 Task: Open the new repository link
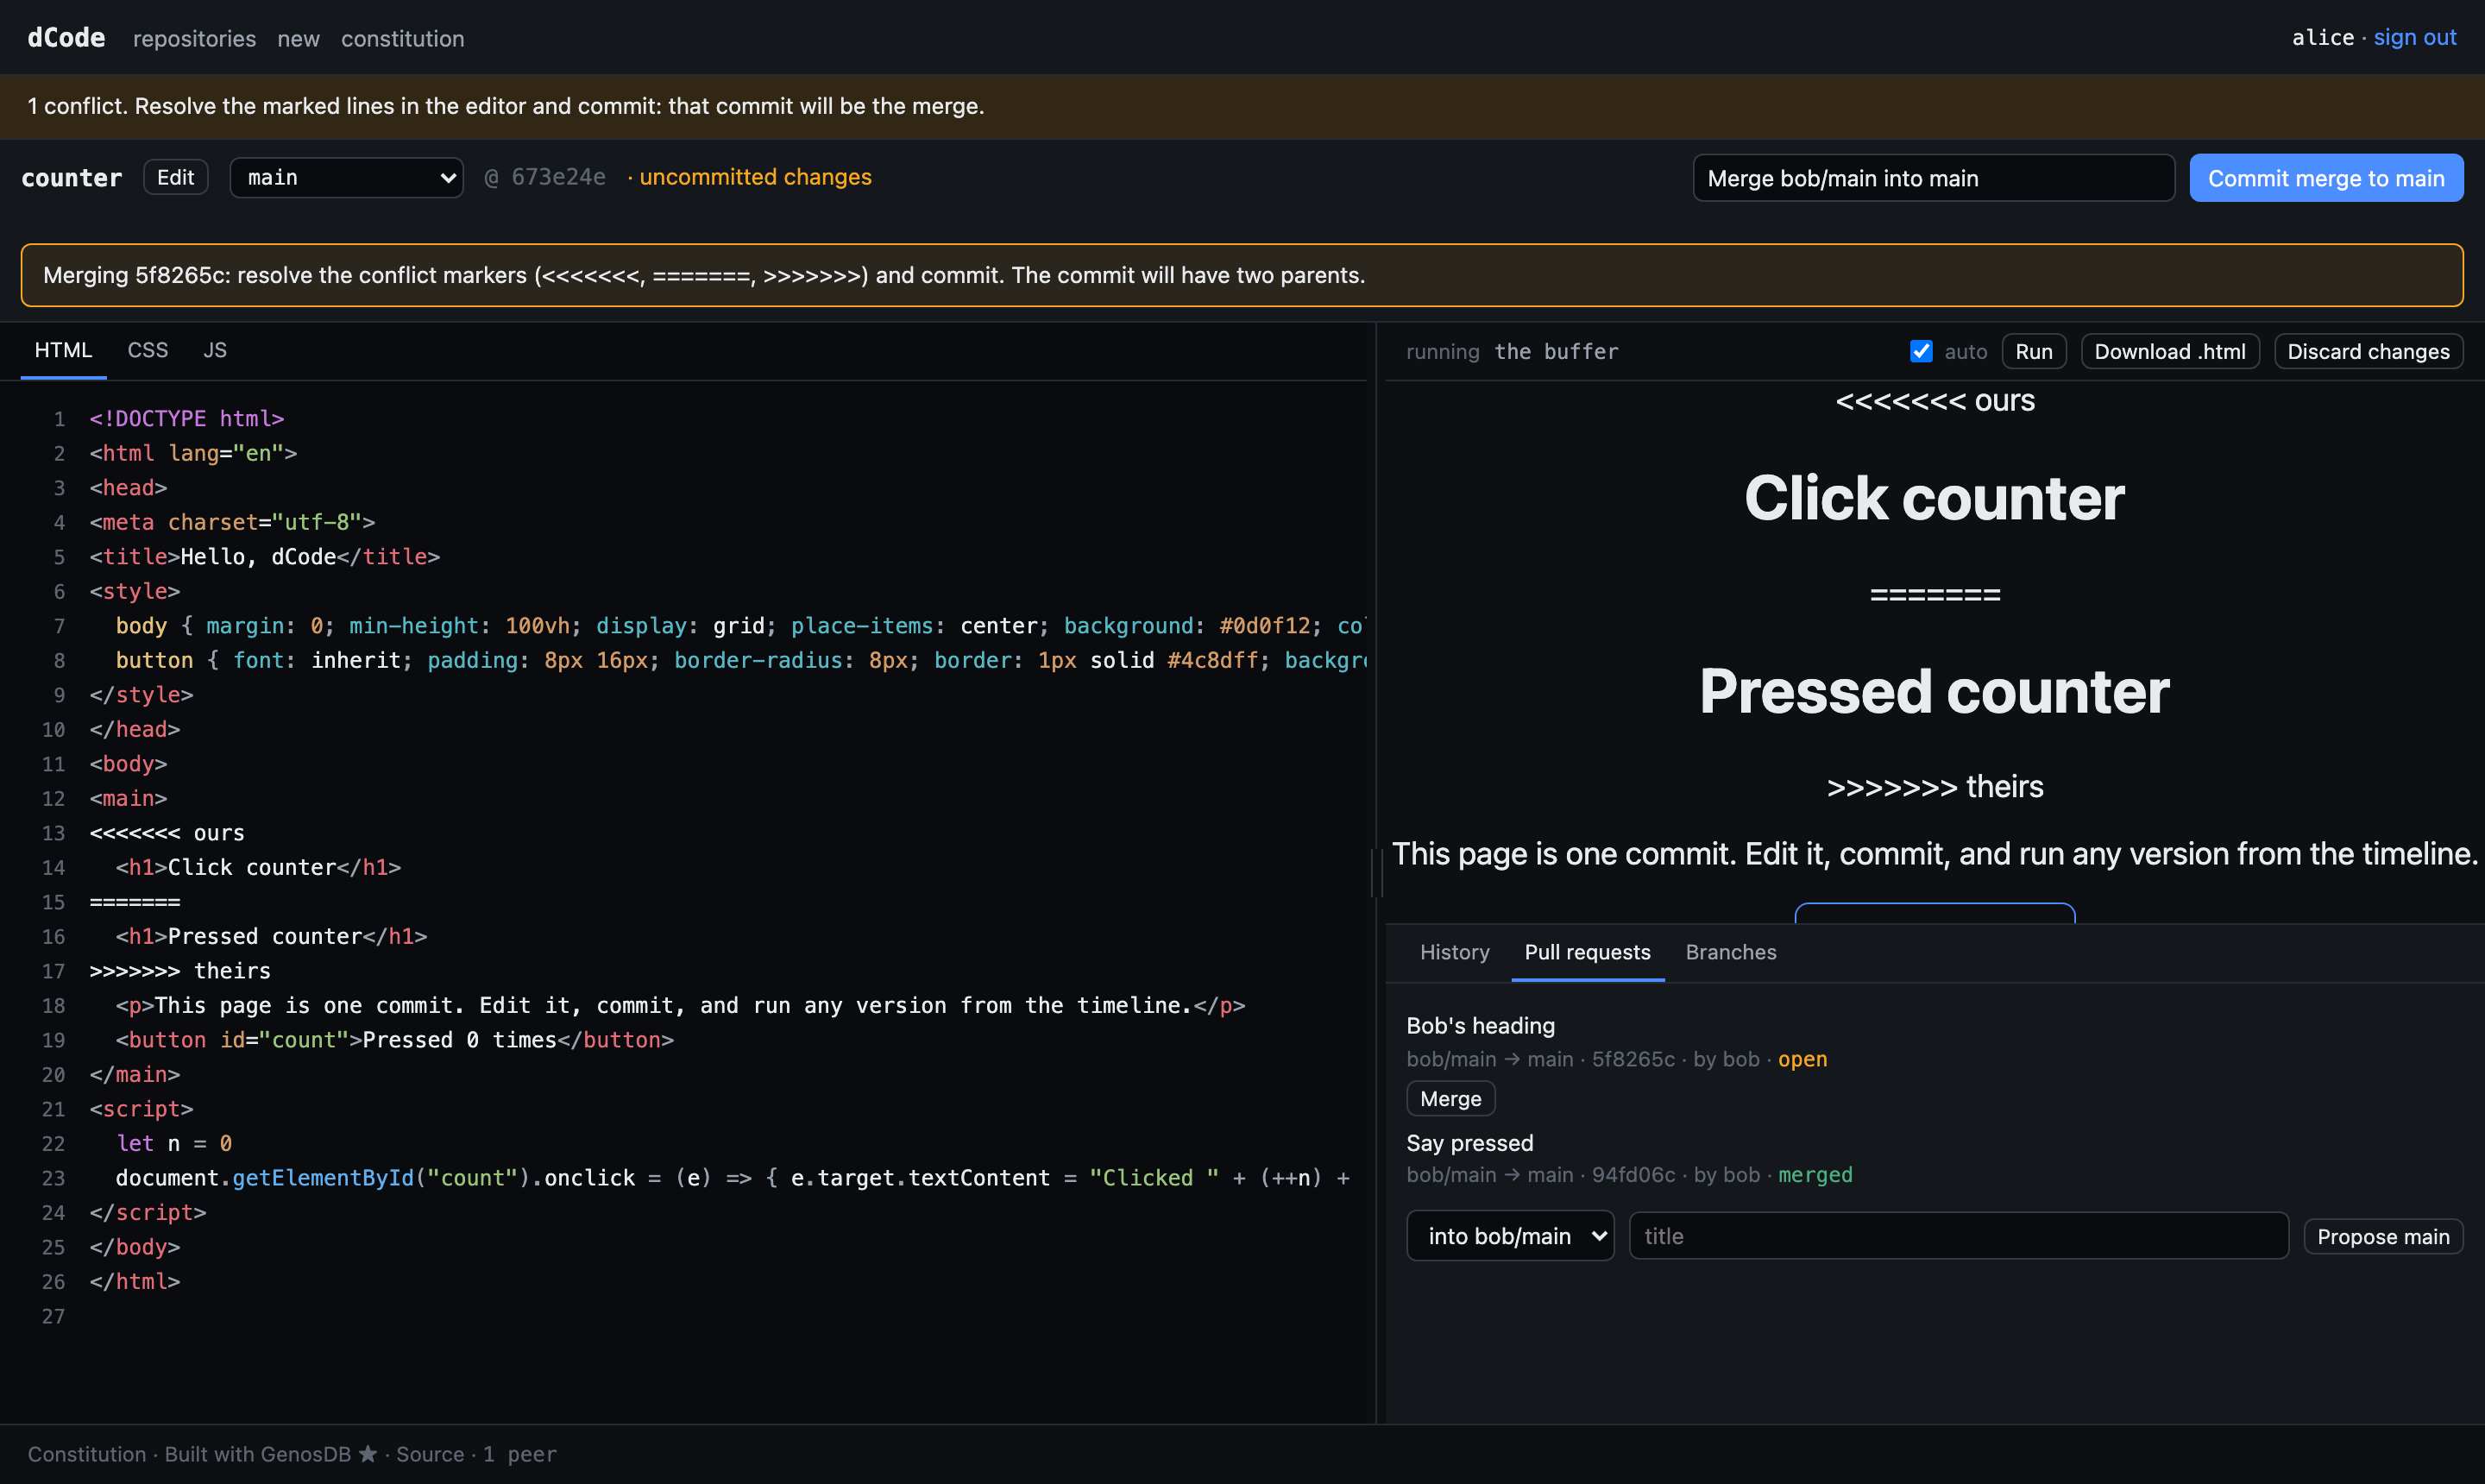298,38
